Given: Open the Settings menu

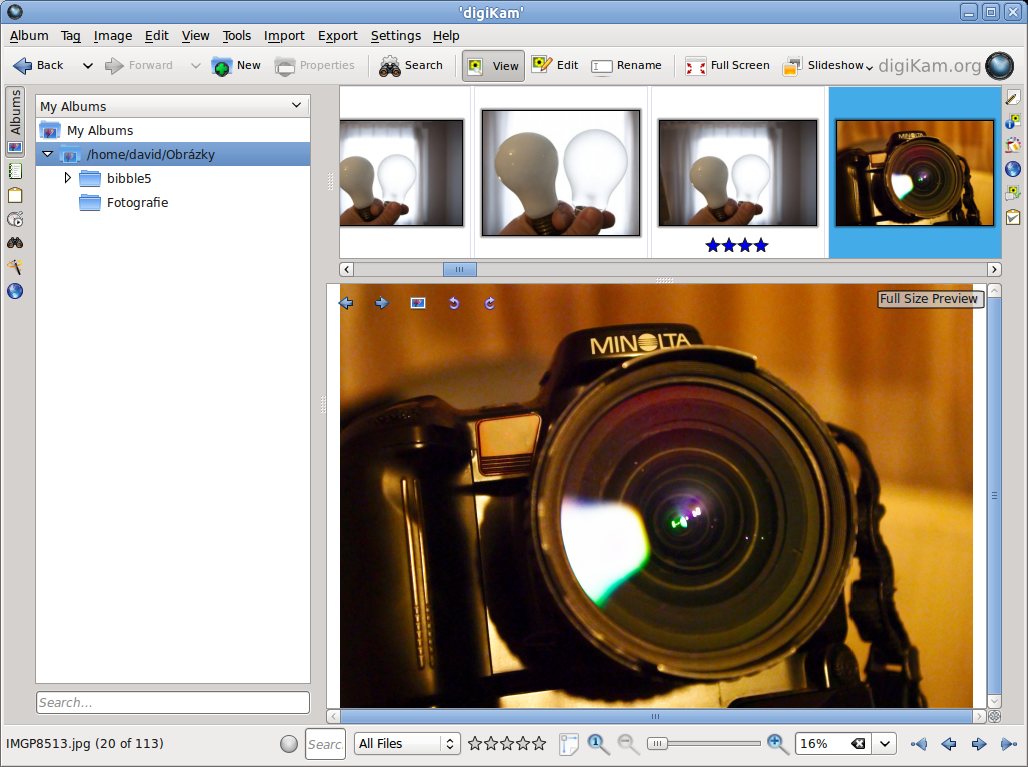Looking at the screenshot, I should tap(395, 35).
